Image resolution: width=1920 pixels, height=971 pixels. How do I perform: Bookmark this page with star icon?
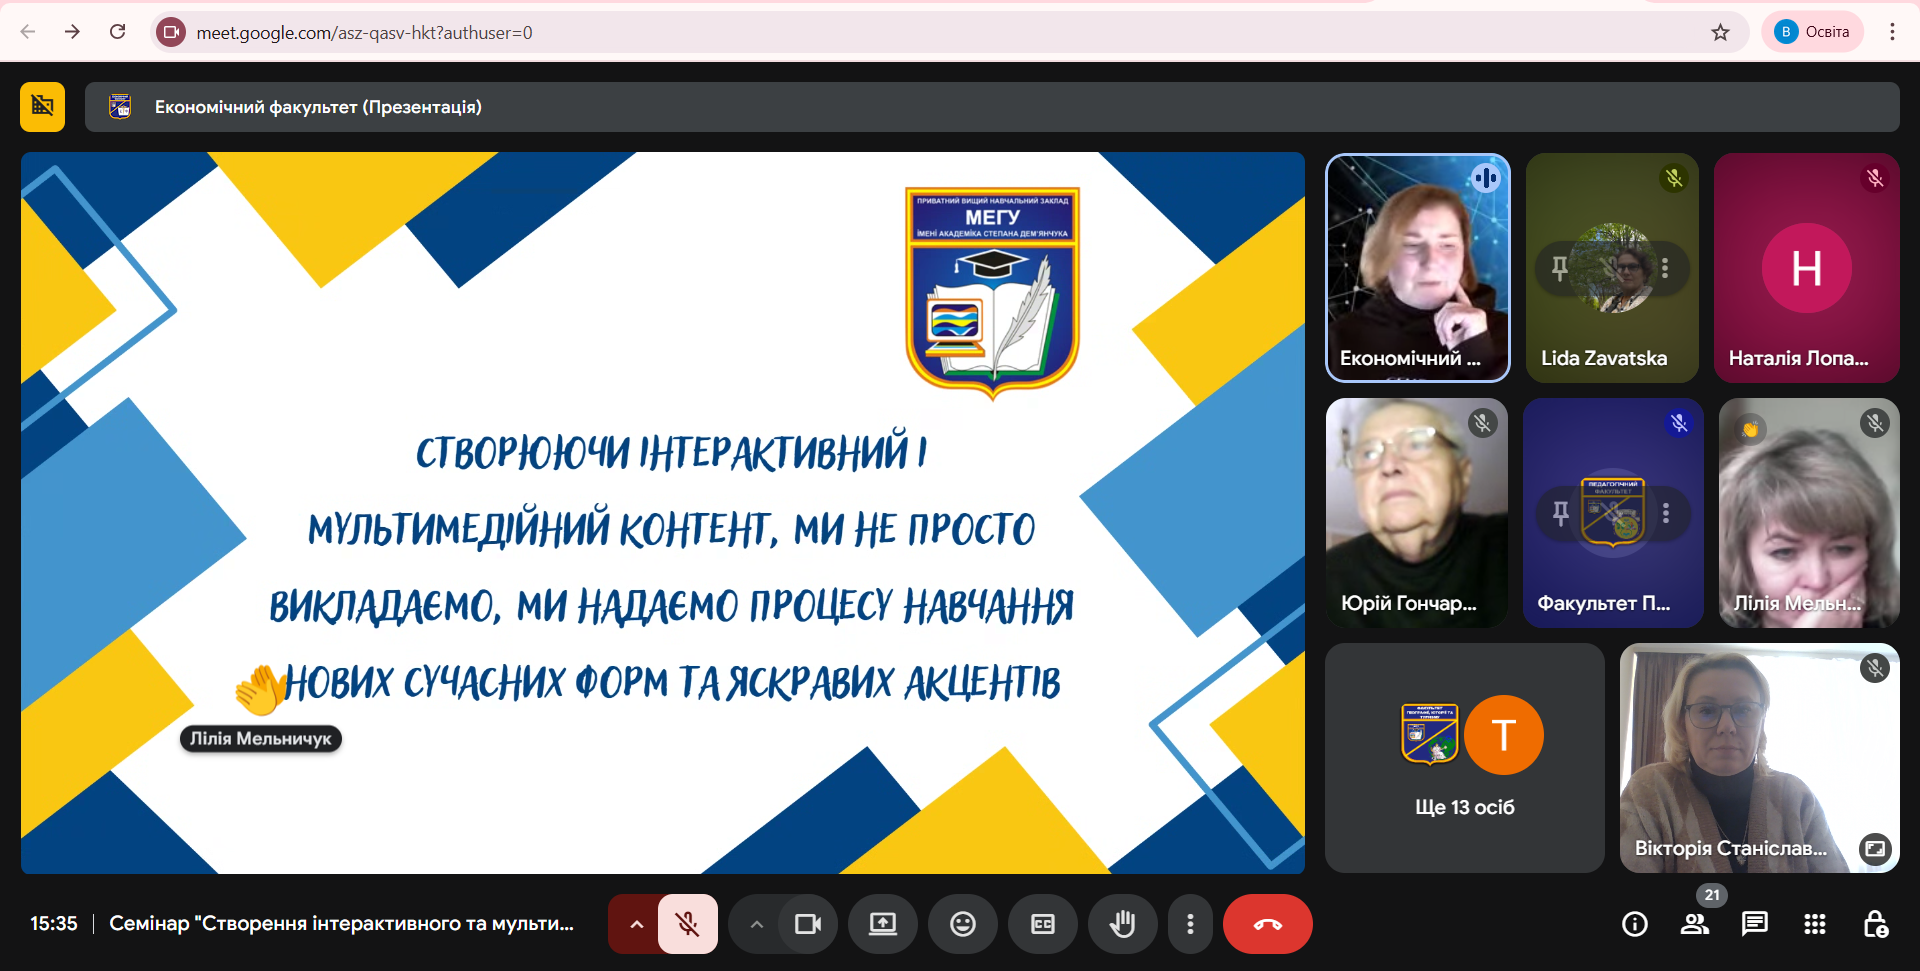coord(1720,32)
